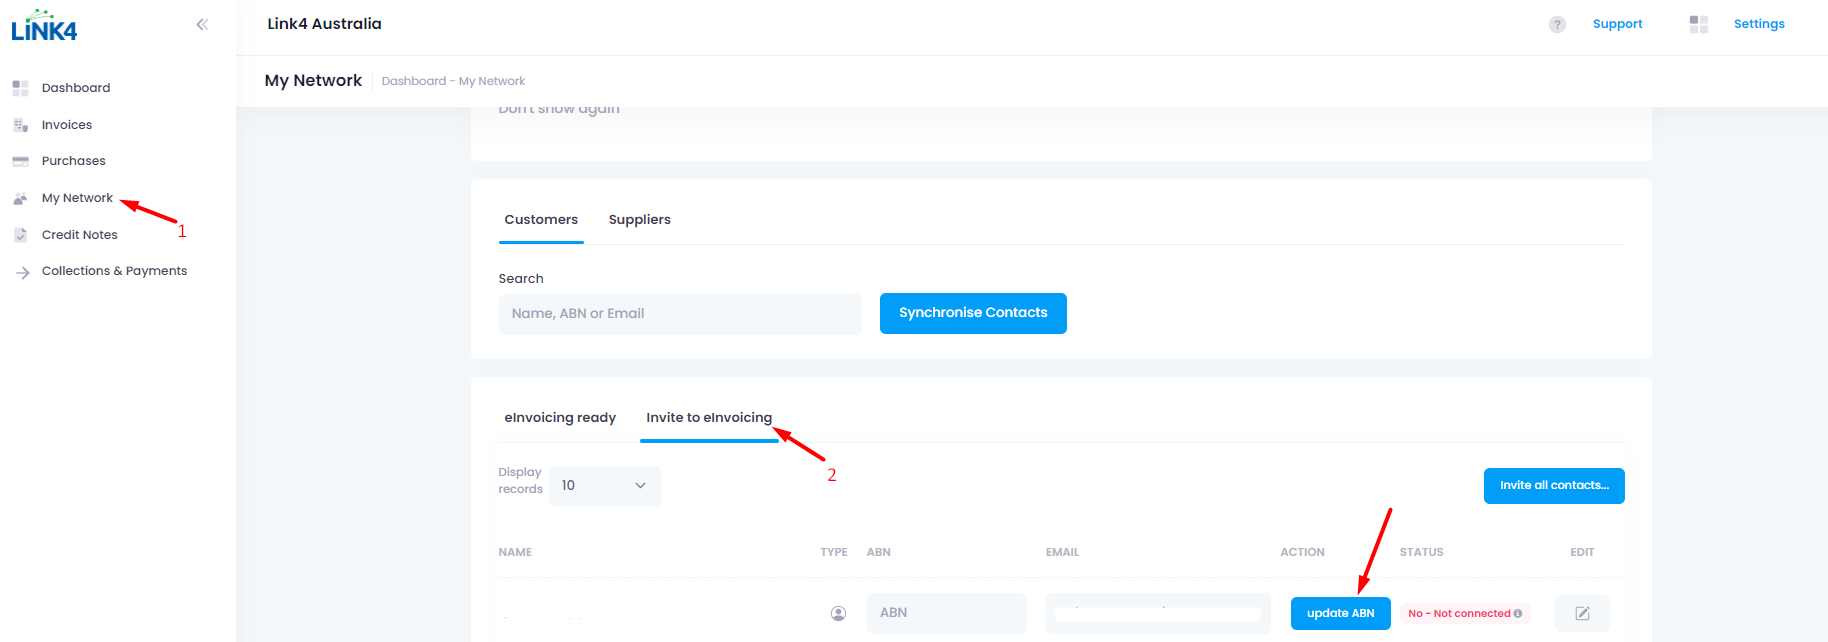Image resolution: width=1828 pixels, height=642 pixels.
Task: Click the NAME column header
Action: (x=515, y=552)
